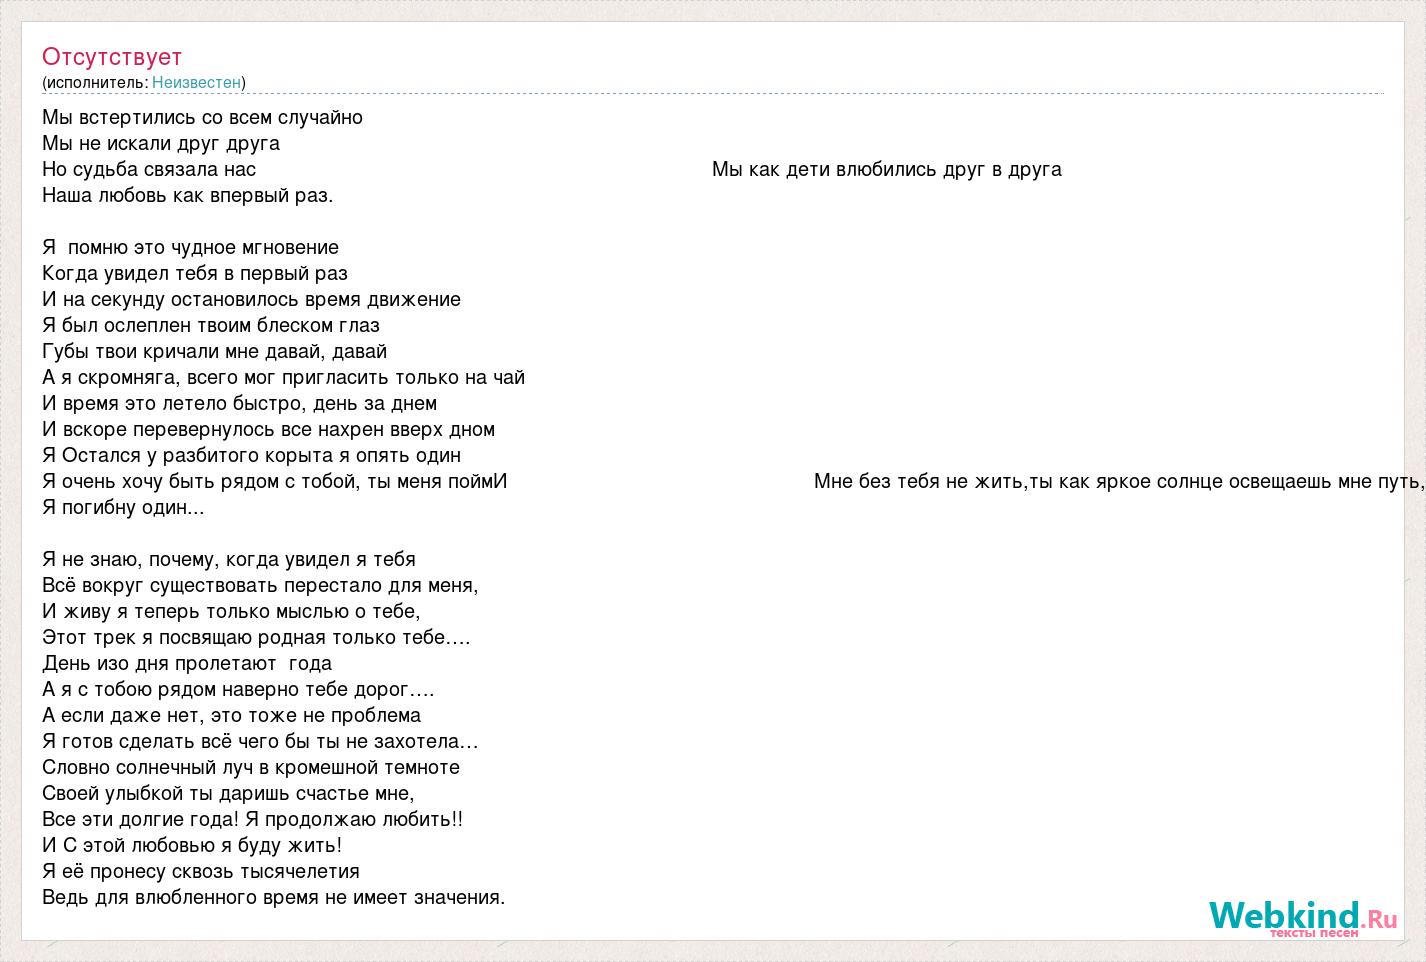Image resolution: width=1426 pixels, height=962 pixels.
Task: Click 'Я не знаю, почему' line
Action: coord(229,560)
